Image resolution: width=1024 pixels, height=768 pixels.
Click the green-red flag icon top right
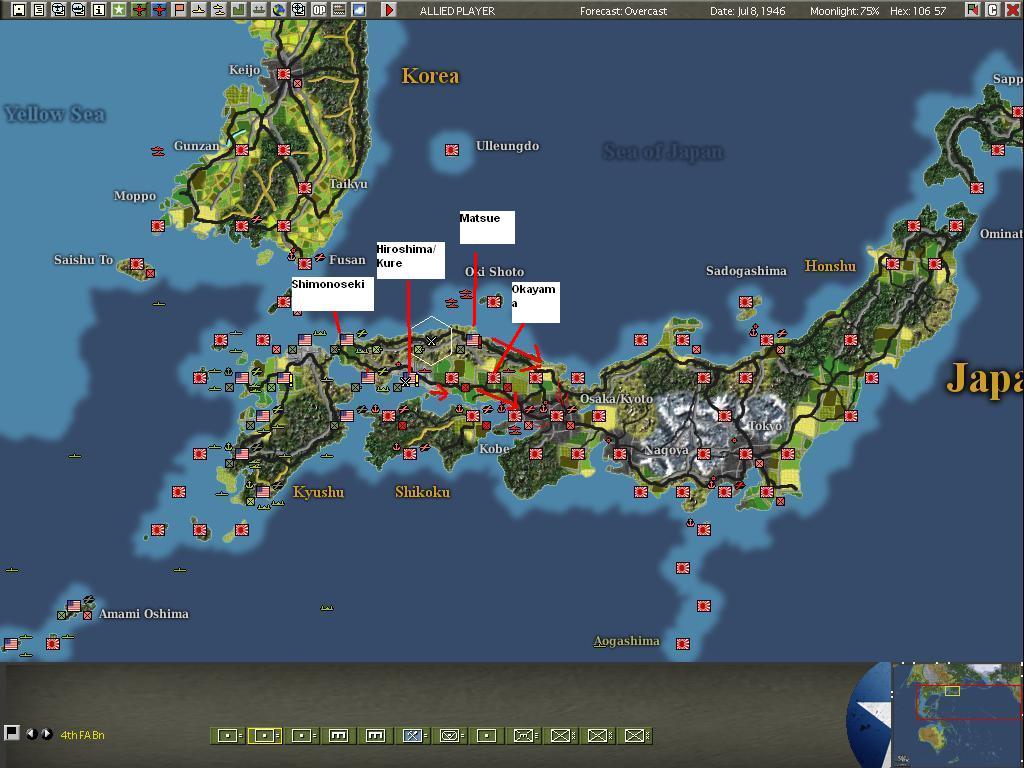972,10
